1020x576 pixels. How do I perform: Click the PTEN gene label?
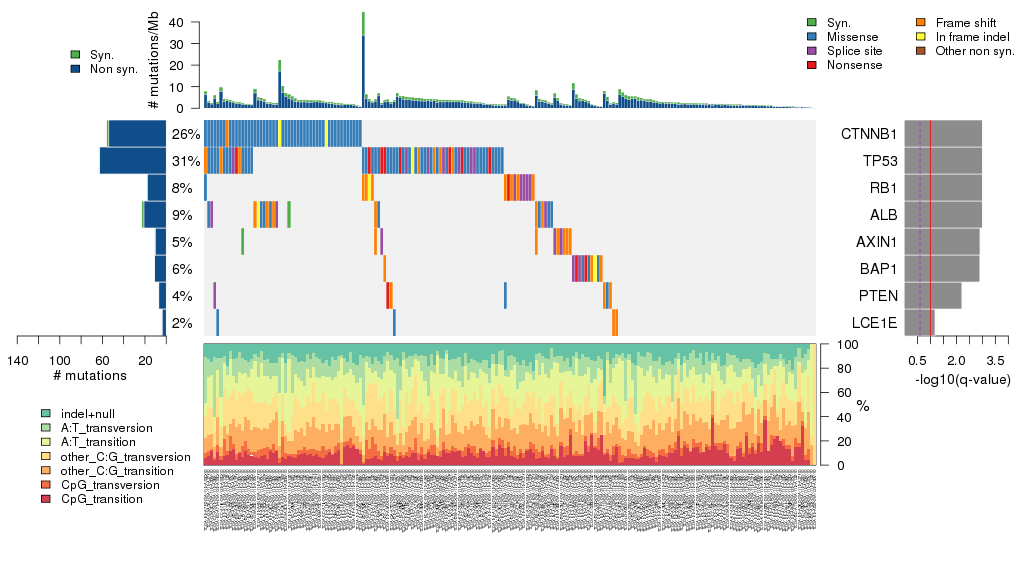(877, 296)
